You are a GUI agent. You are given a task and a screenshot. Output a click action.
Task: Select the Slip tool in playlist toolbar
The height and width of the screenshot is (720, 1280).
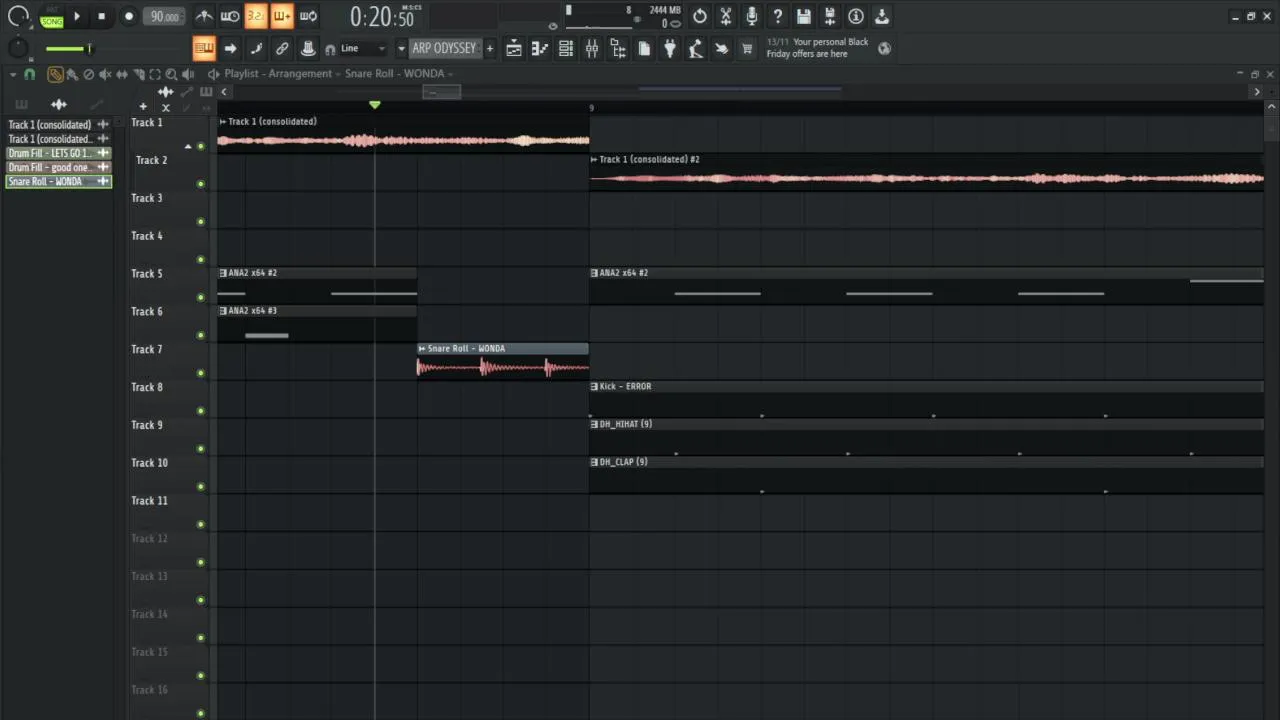122,74
